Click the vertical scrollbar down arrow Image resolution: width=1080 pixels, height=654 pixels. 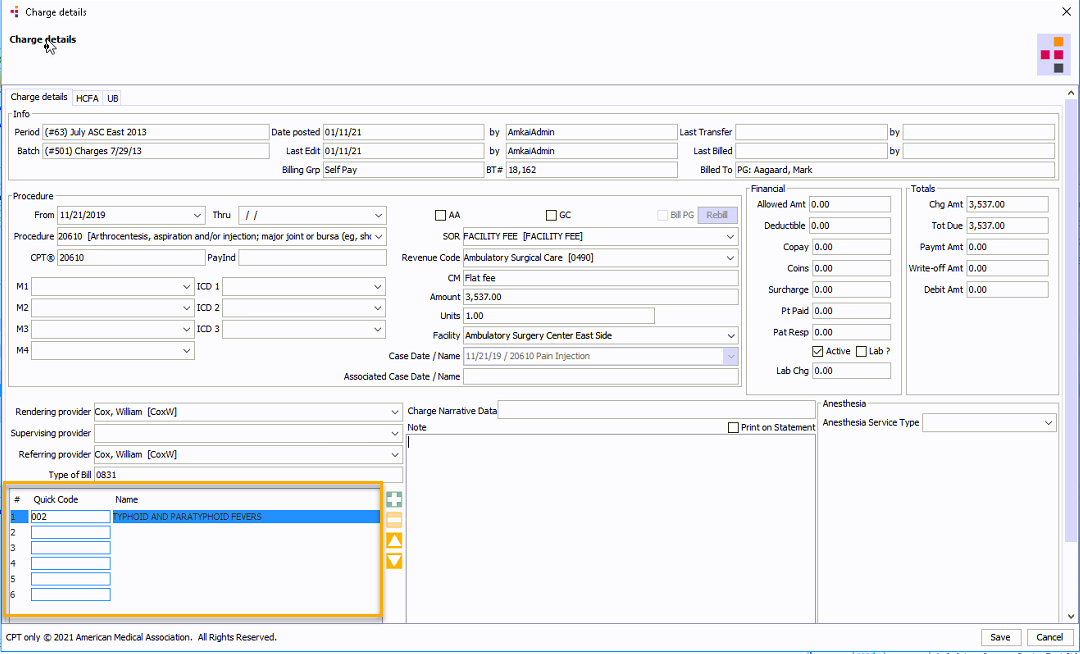click(x=1070, y=616)
